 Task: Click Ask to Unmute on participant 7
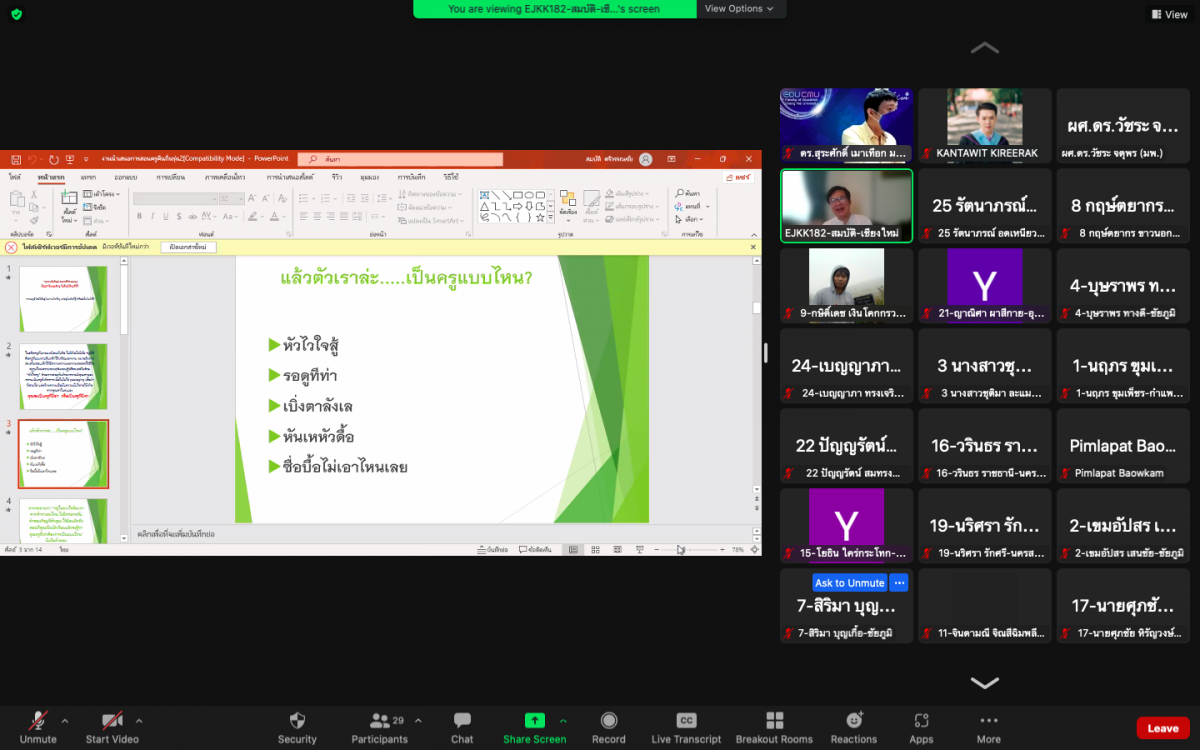click(x=849, y=583)
